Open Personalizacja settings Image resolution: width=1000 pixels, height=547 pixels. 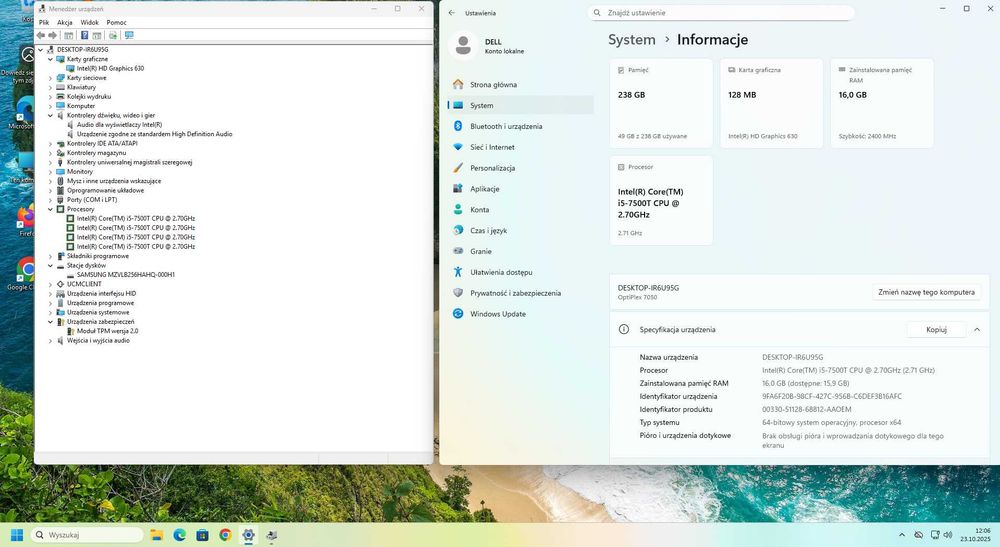[x=520, y=168]
